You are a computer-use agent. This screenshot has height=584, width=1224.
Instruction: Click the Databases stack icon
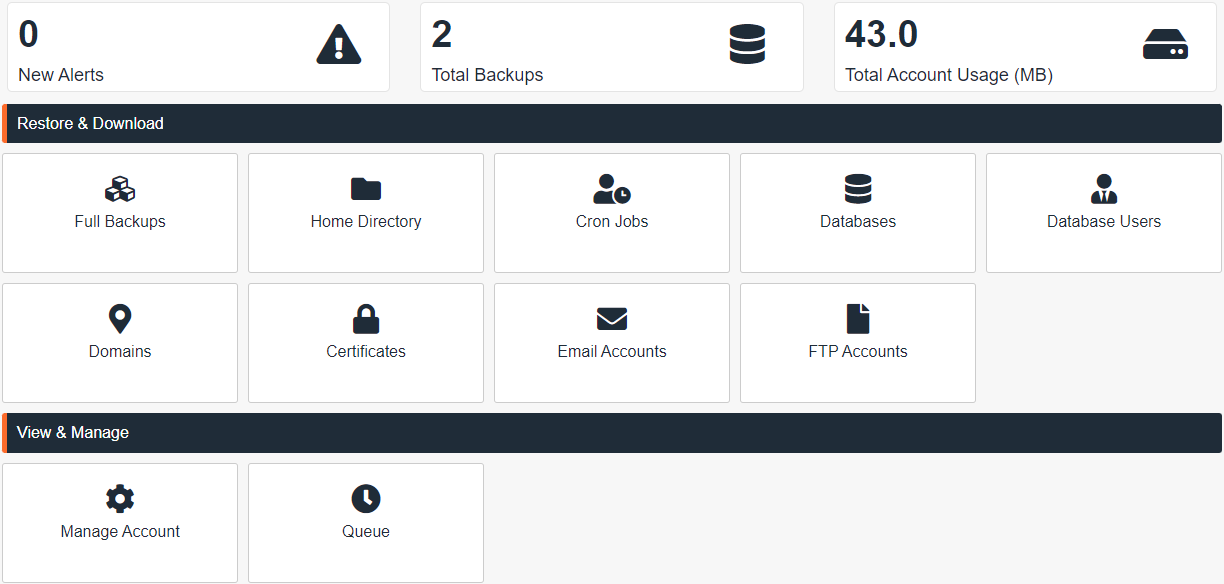858,189
